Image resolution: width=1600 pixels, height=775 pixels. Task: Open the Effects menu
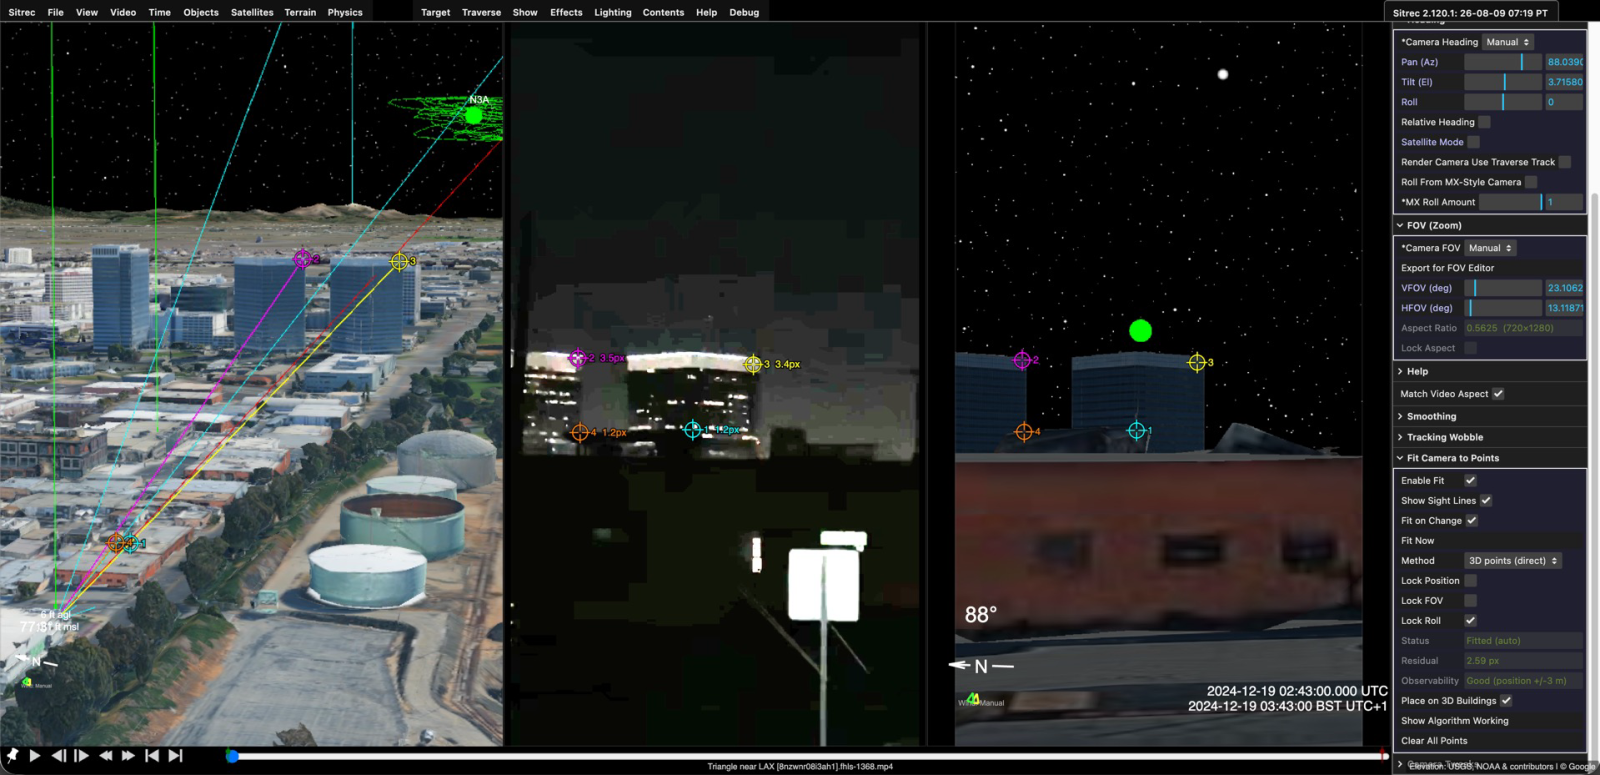pos(566,13)
